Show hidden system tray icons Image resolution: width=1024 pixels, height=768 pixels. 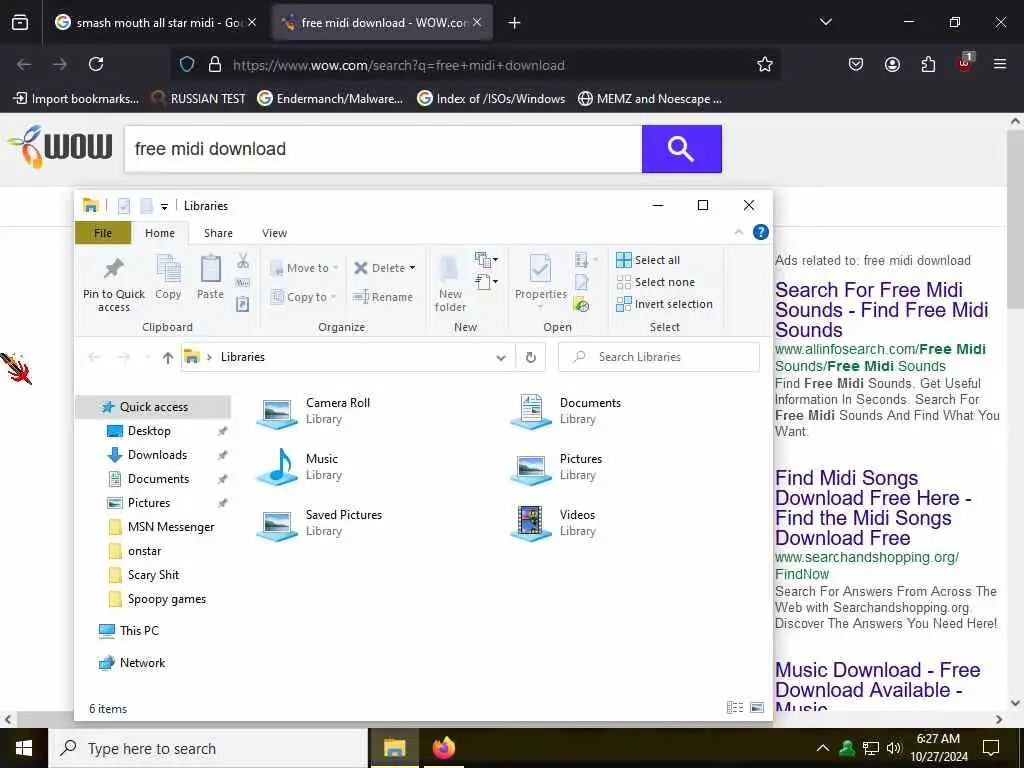point(823,748)
